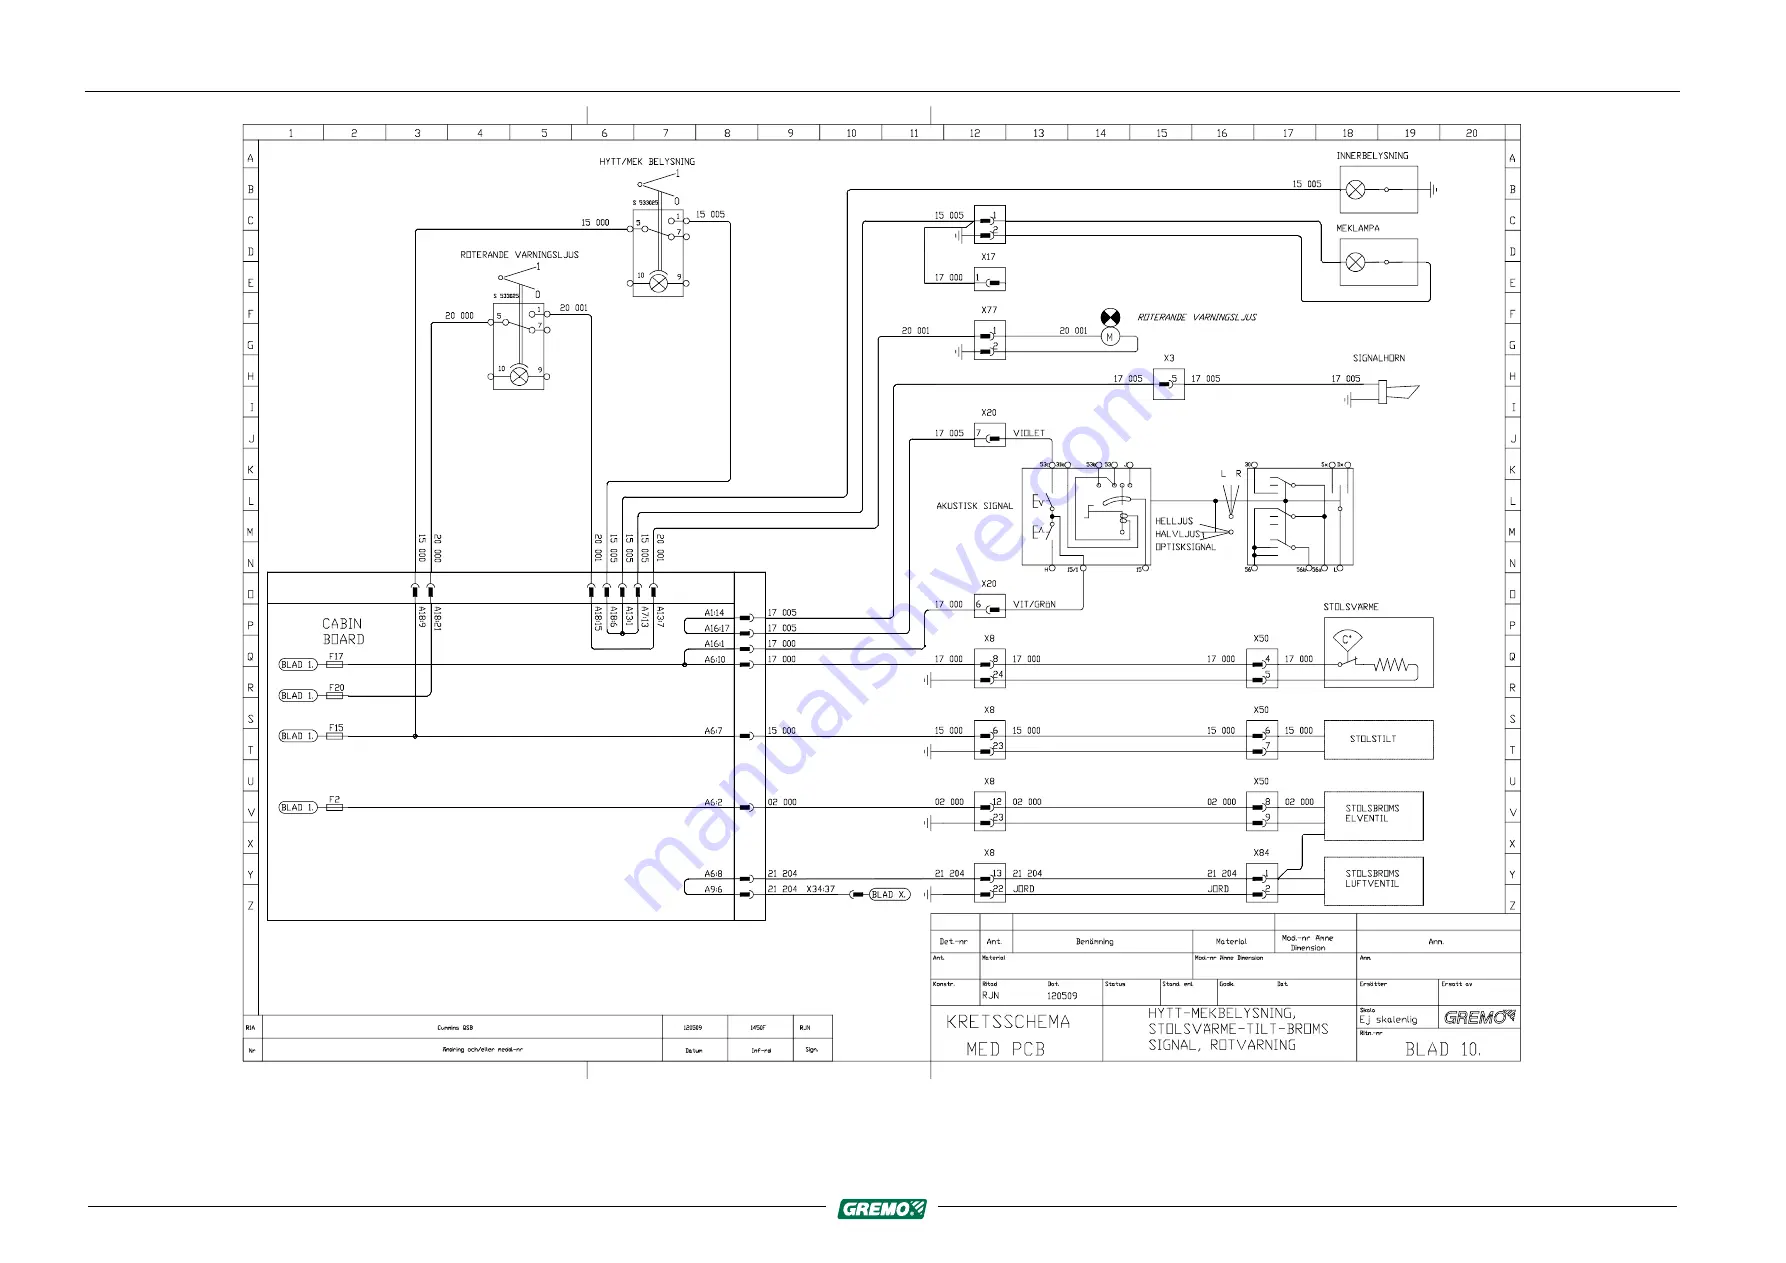The width and height of the screenshot is (1786, 1263).
Task: Select the STOLSBROMS LUFTVENTIL component box
Action: click(1373, 881)
